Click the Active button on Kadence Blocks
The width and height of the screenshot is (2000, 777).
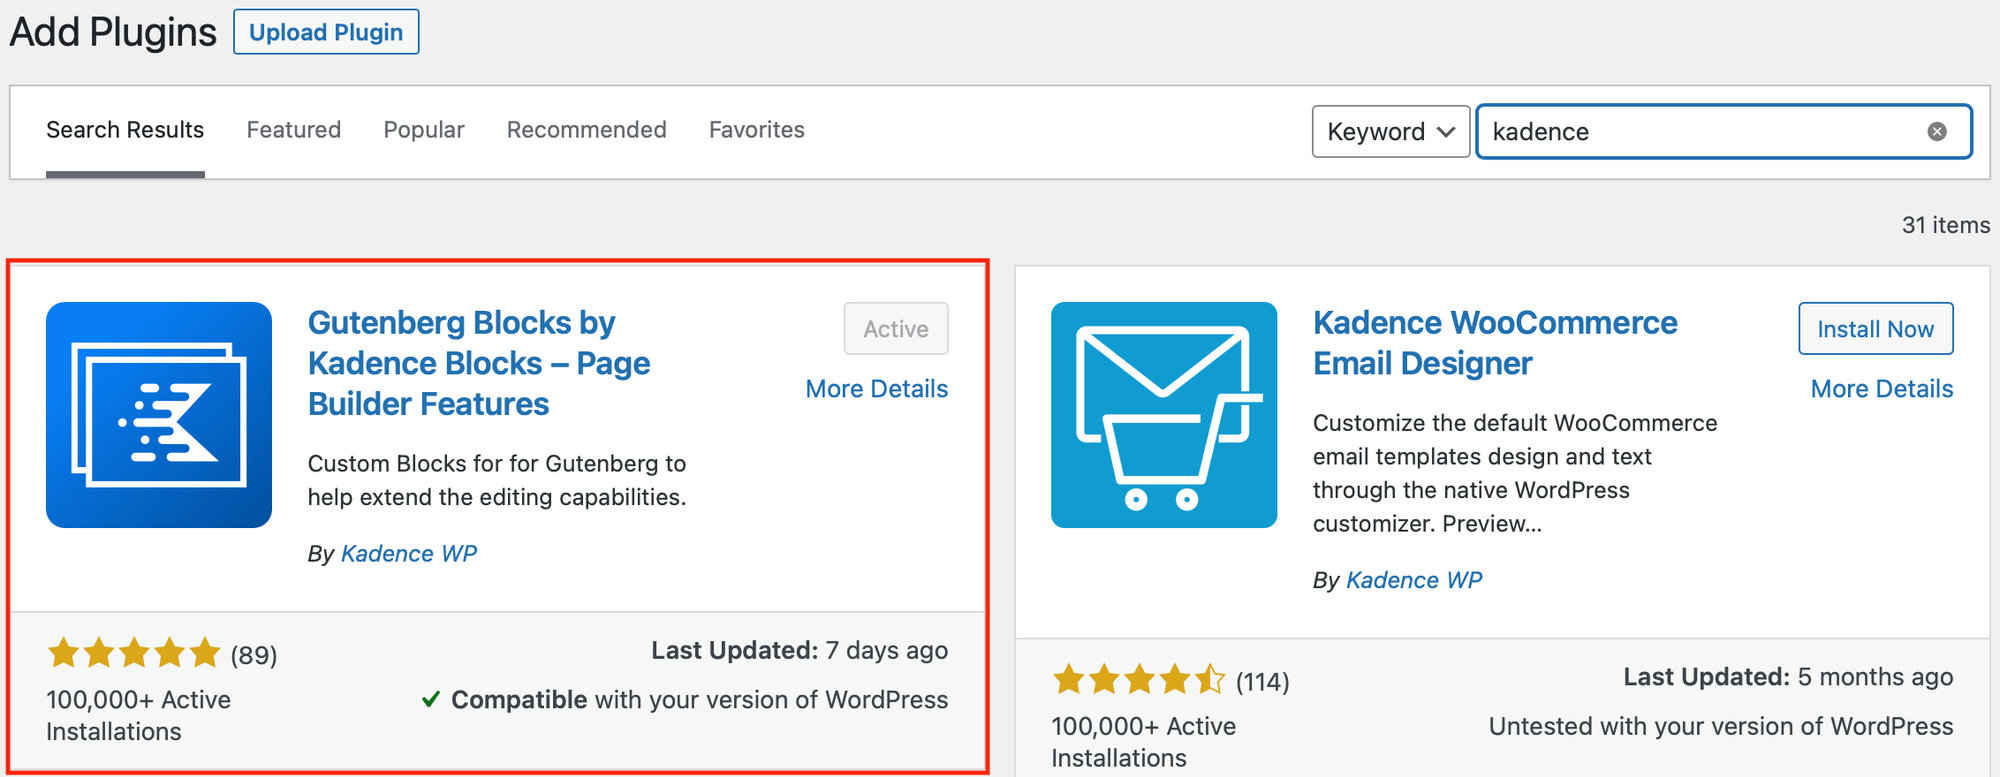pos(896,329)
